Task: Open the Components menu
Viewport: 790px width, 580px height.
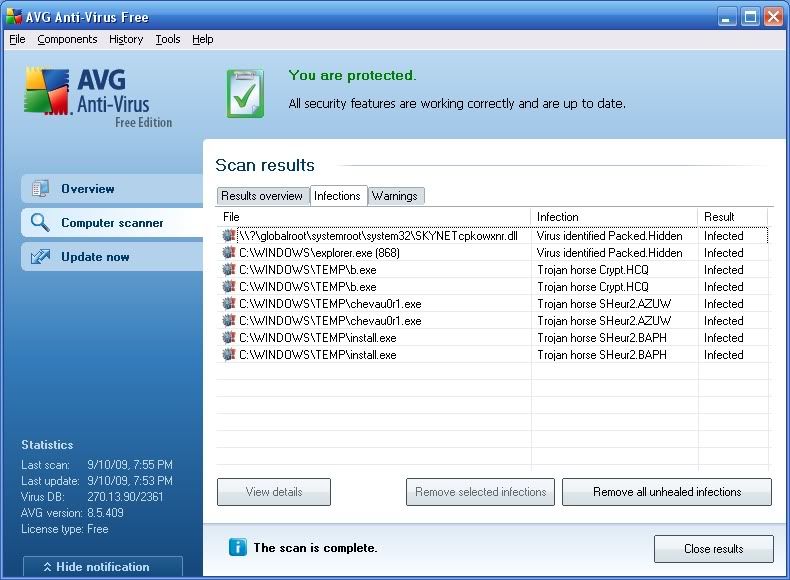Action: [67, 39]
